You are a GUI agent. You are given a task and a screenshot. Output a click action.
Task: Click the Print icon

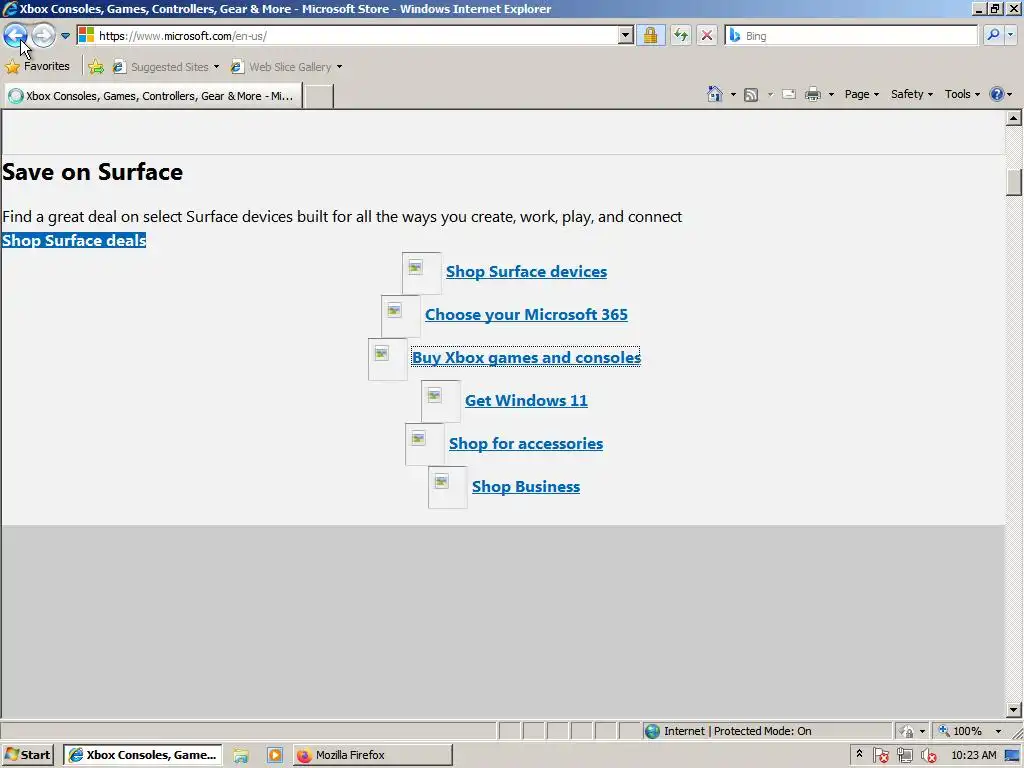[812, 95]
